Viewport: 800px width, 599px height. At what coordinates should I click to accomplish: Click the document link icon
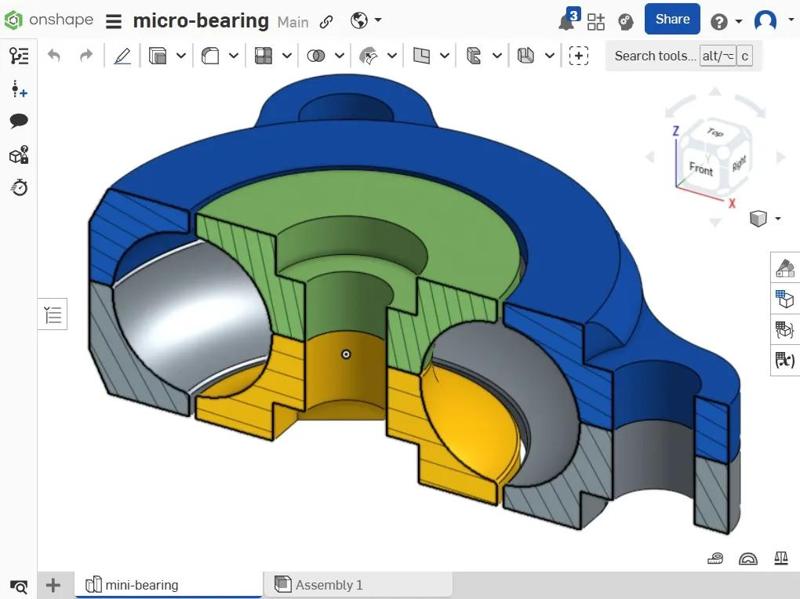coord(326,21)
